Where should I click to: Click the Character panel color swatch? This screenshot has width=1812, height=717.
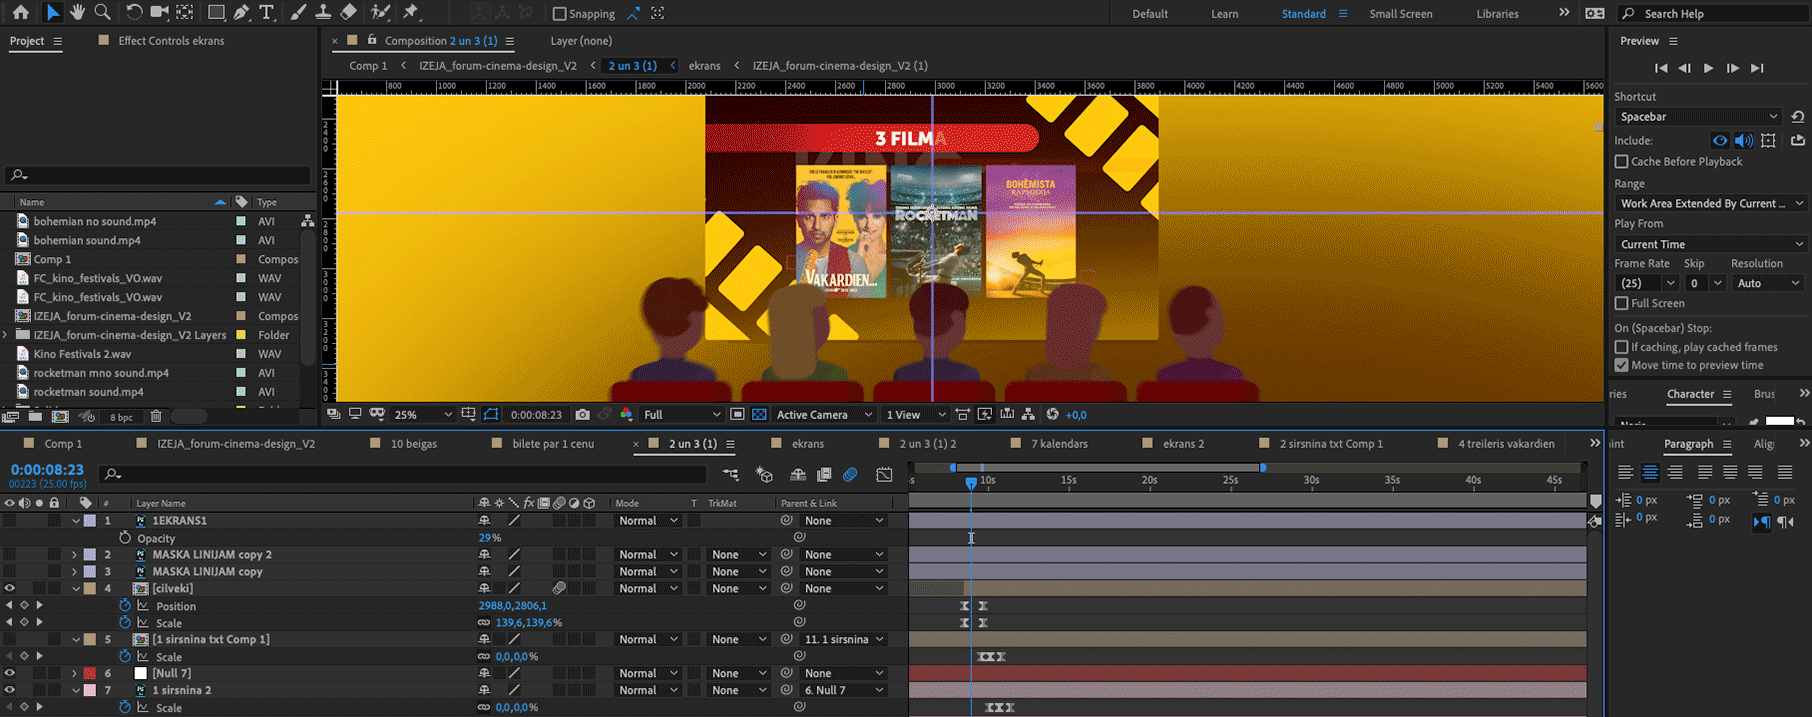coord(1779,422)
